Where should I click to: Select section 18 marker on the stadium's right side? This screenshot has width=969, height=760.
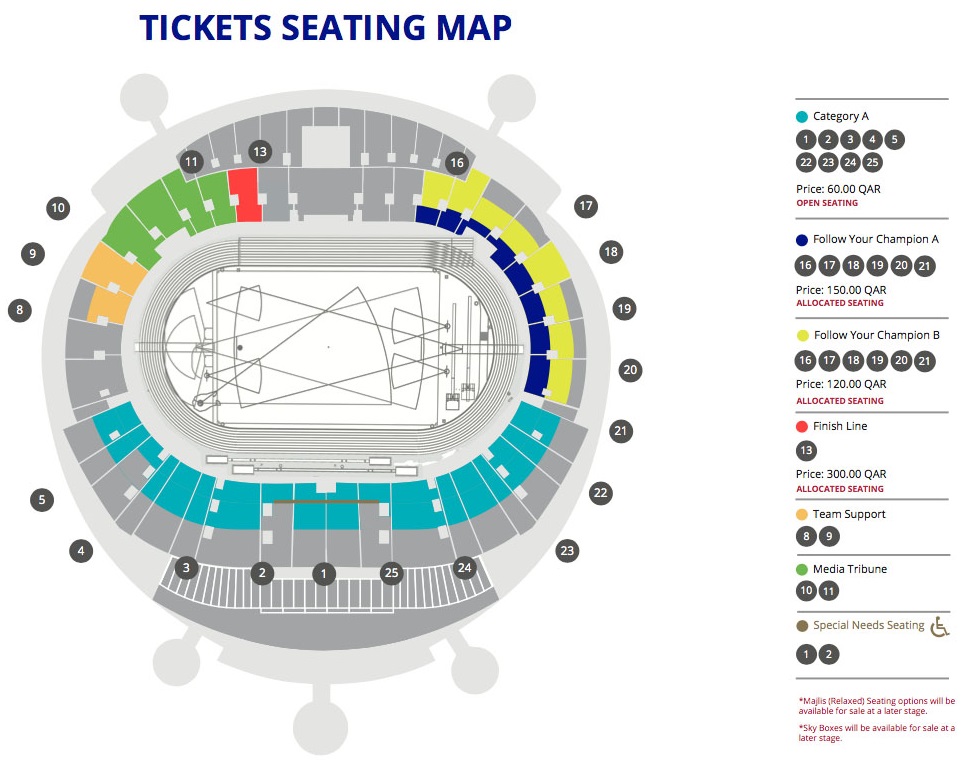[x=610, y=252]
